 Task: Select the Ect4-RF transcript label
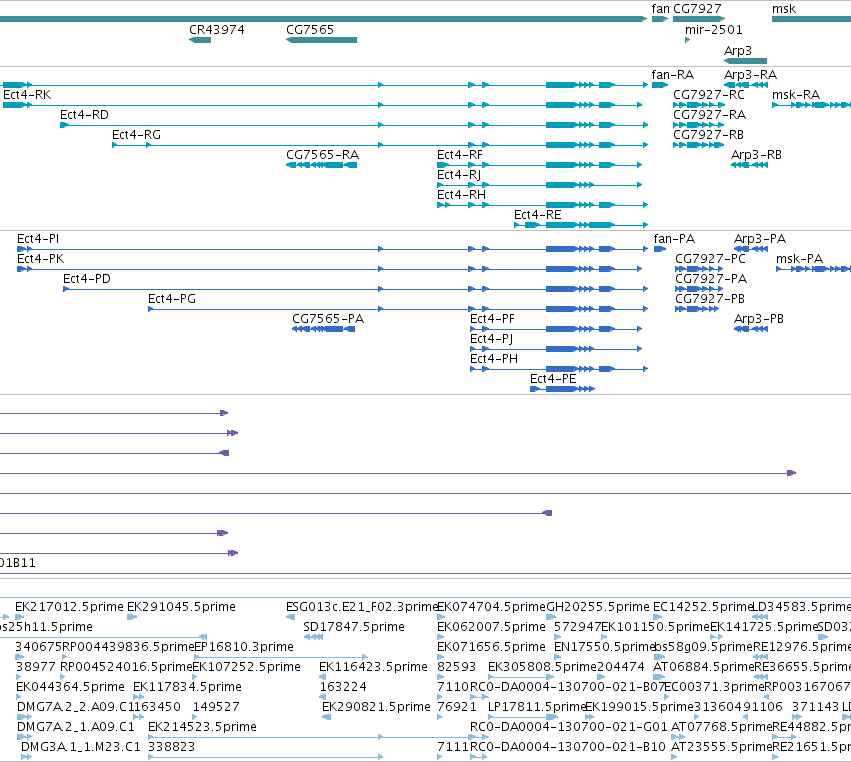point(460,155)
